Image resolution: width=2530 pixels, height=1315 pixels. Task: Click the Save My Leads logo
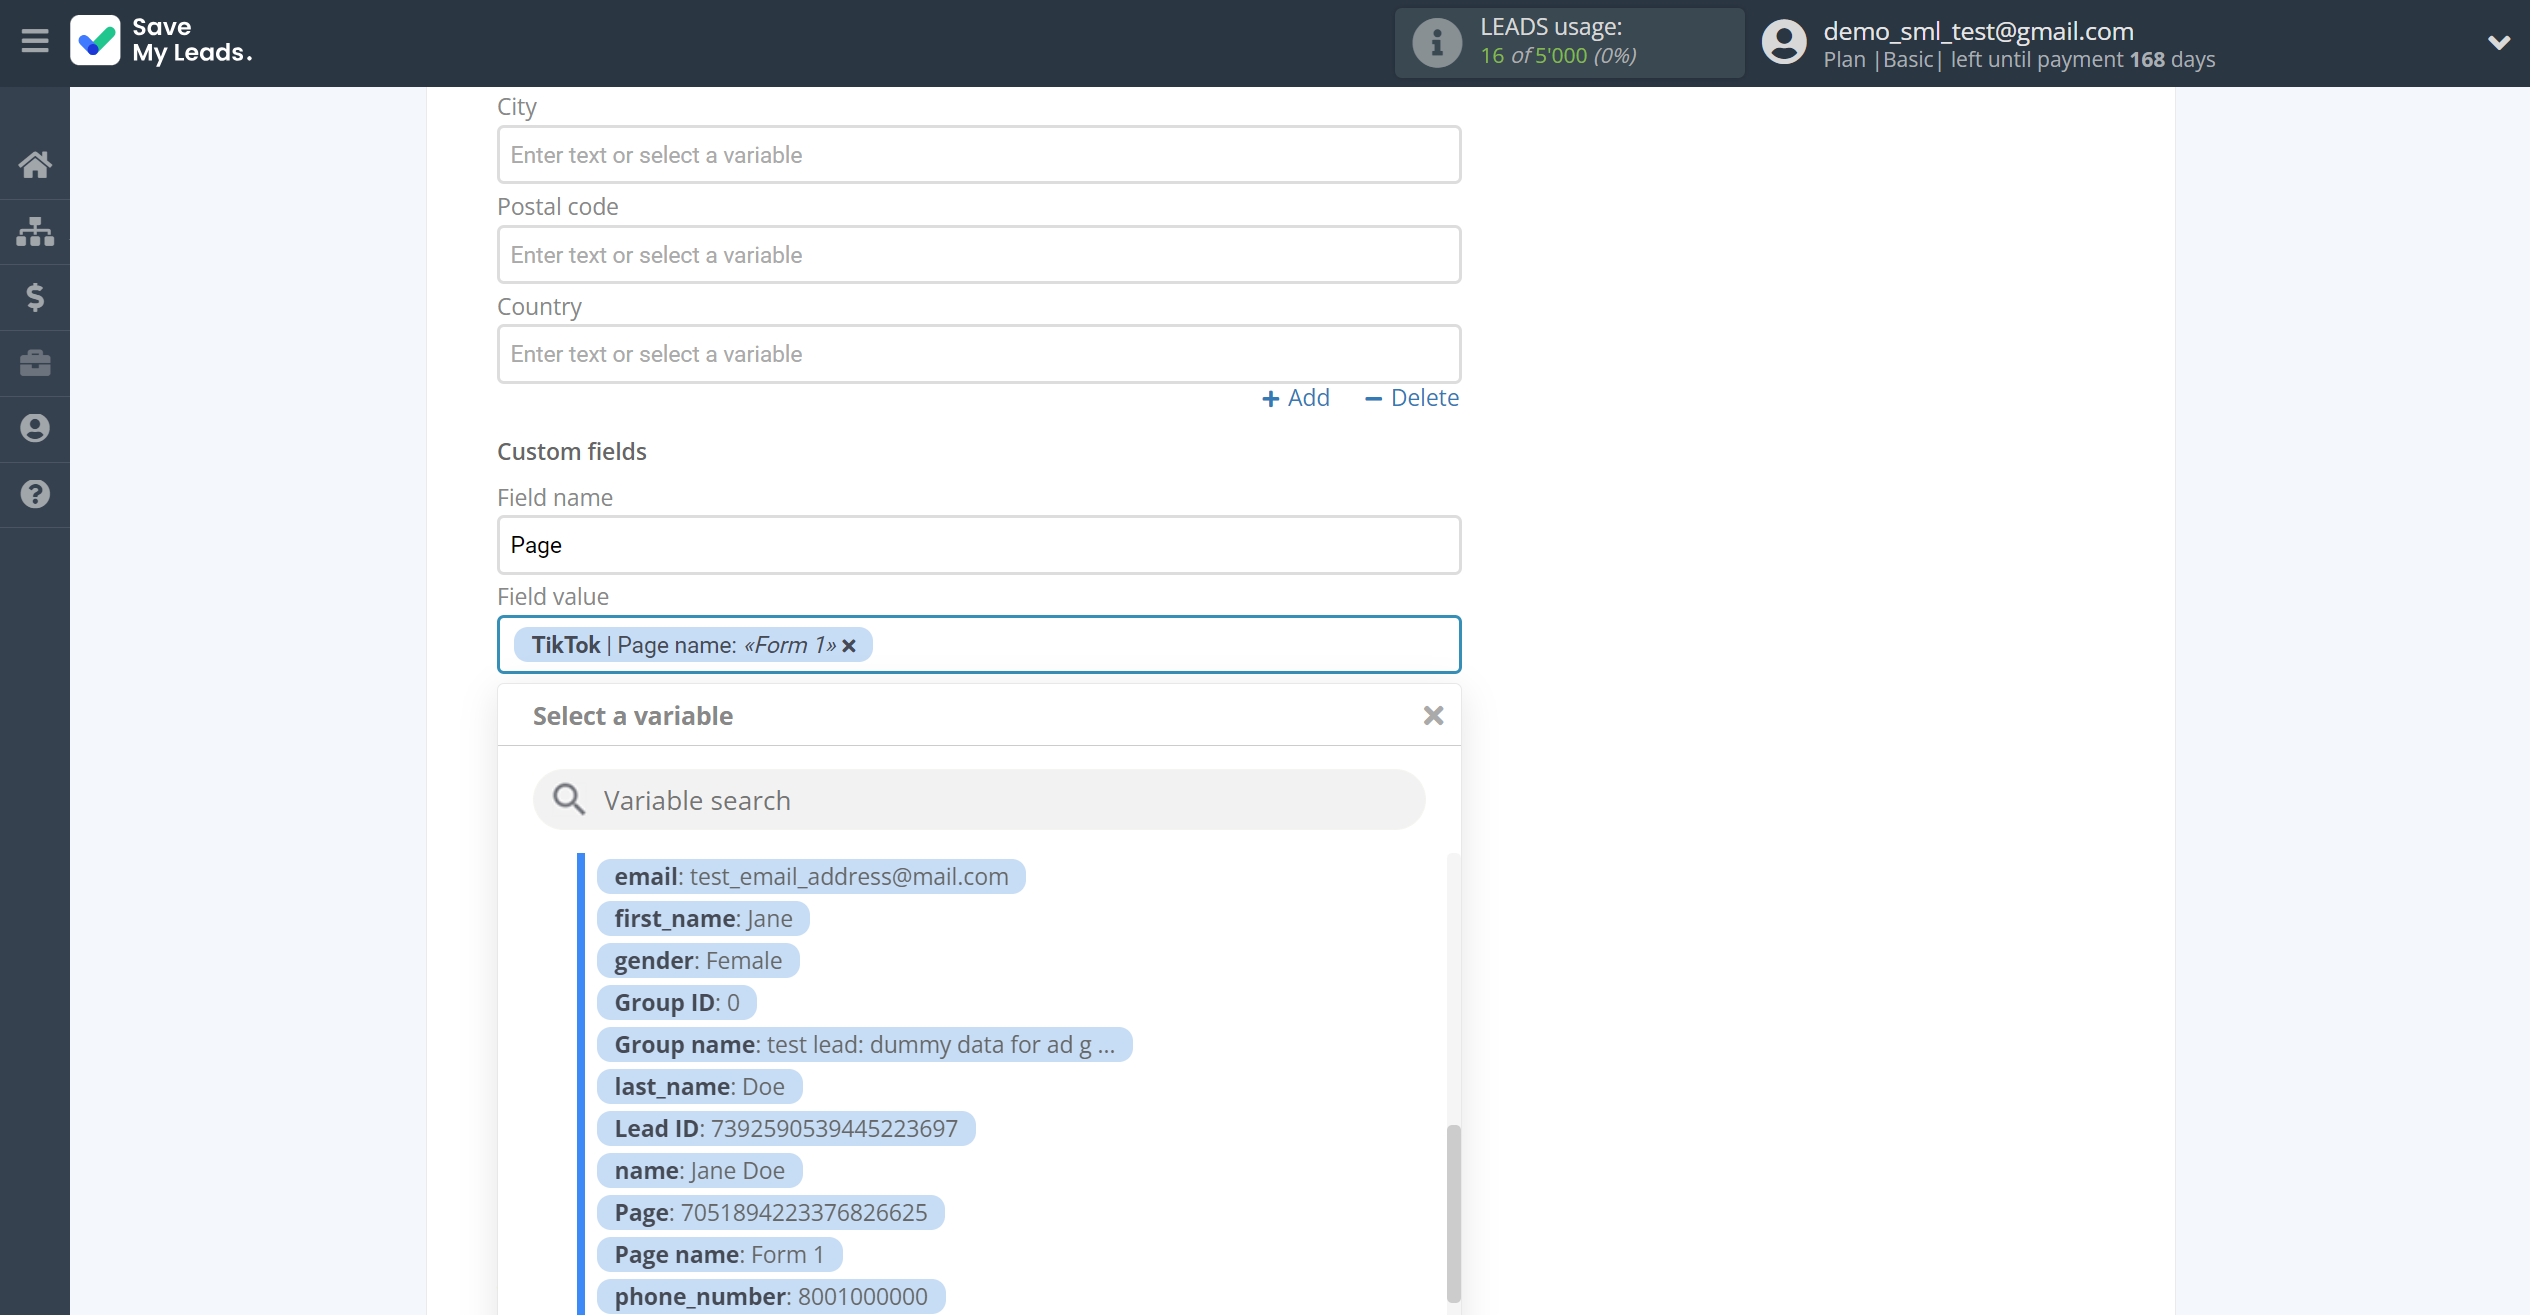[x=161, y=41]
